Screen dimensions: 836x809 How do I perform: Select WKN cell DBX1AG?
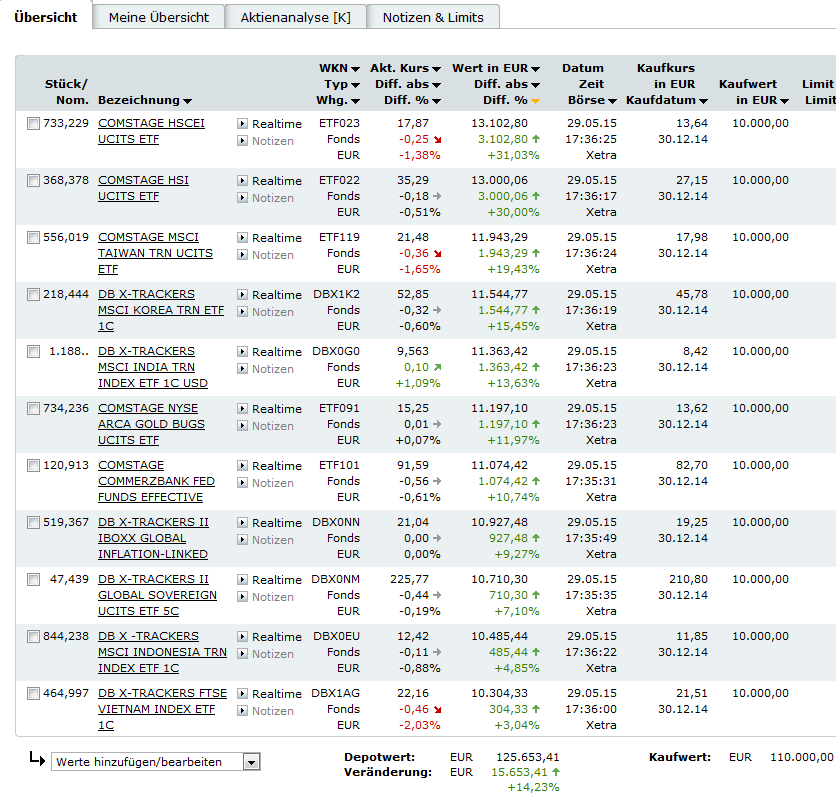335,693
